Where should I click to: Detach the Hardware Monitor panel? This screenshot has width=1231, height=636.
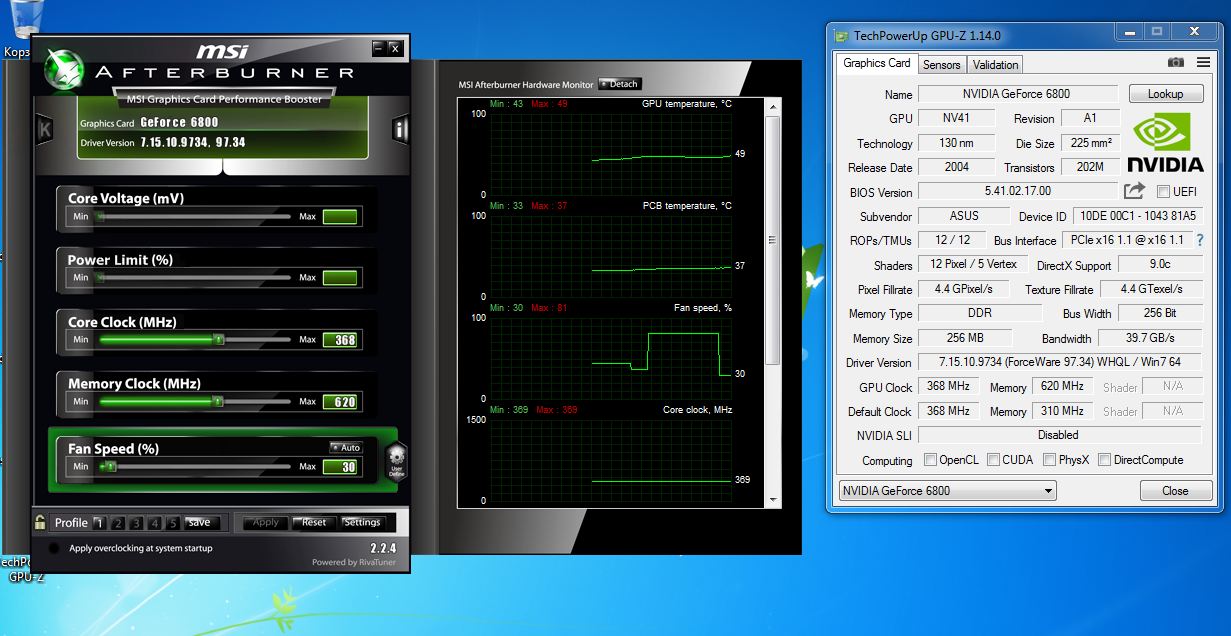pos(619,84)
